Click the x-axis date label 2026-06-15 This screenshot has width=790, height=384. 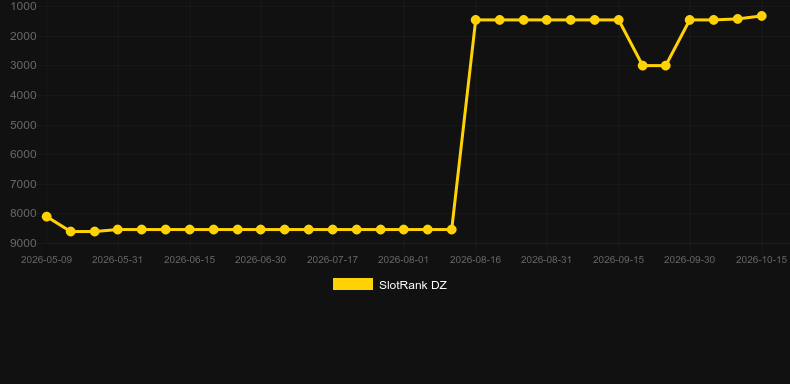pyautogui.click(x=189, y=260)
